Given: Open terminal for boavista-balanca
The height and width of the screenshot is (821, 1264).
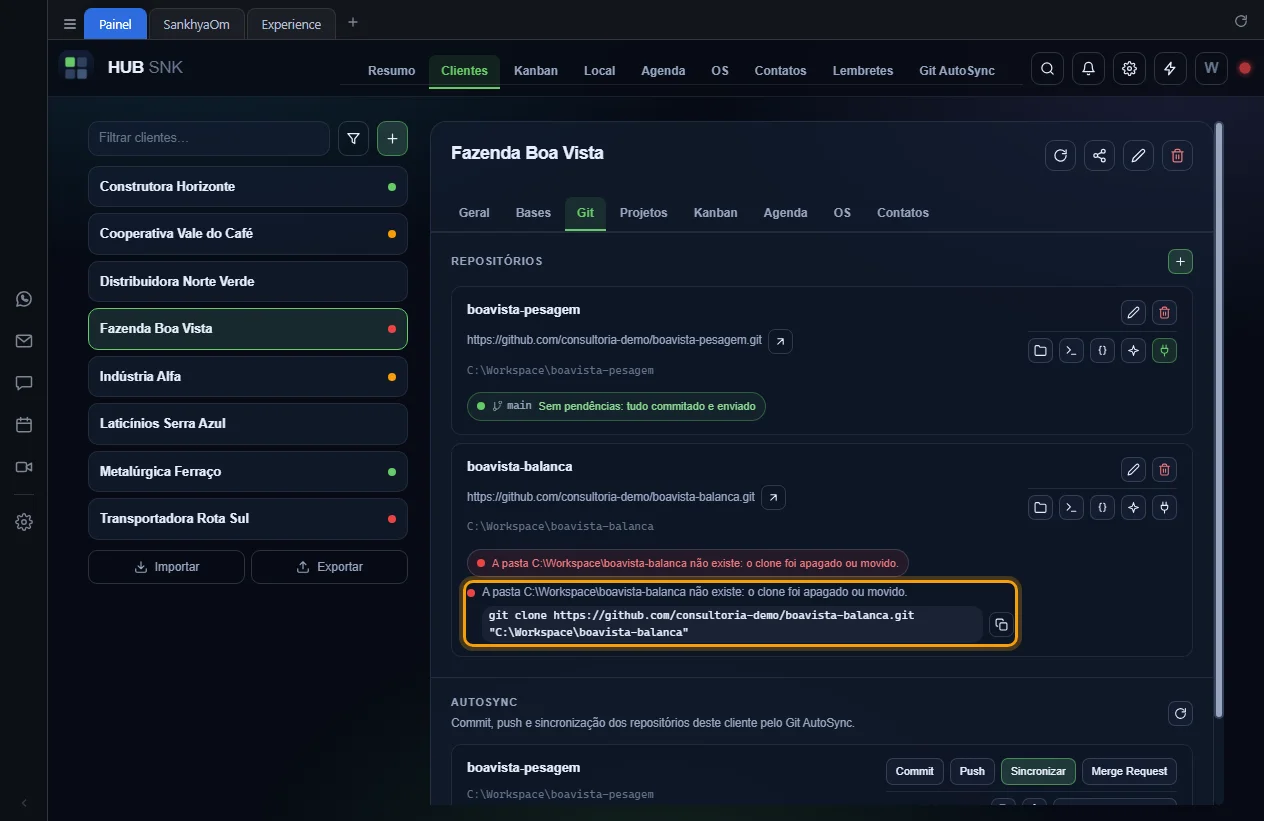Looking at the screenshot, I should (1071, 507).
